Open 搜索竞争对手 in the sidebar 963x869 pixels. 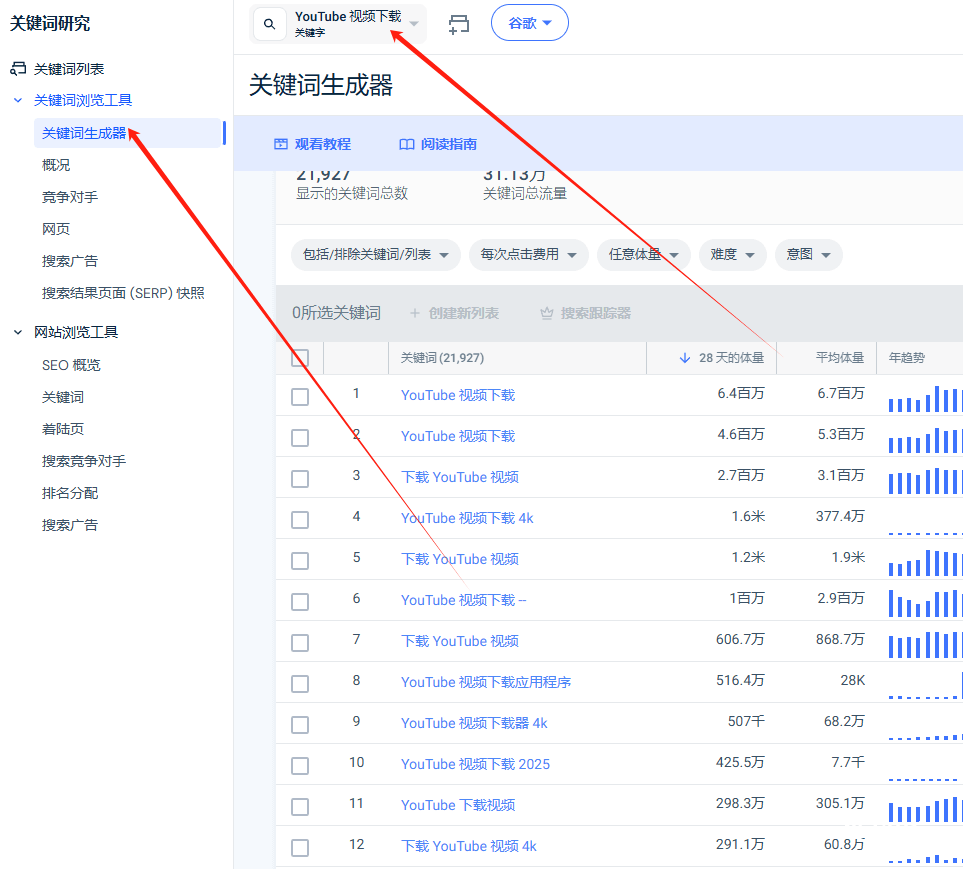click(x=84, y=461)
